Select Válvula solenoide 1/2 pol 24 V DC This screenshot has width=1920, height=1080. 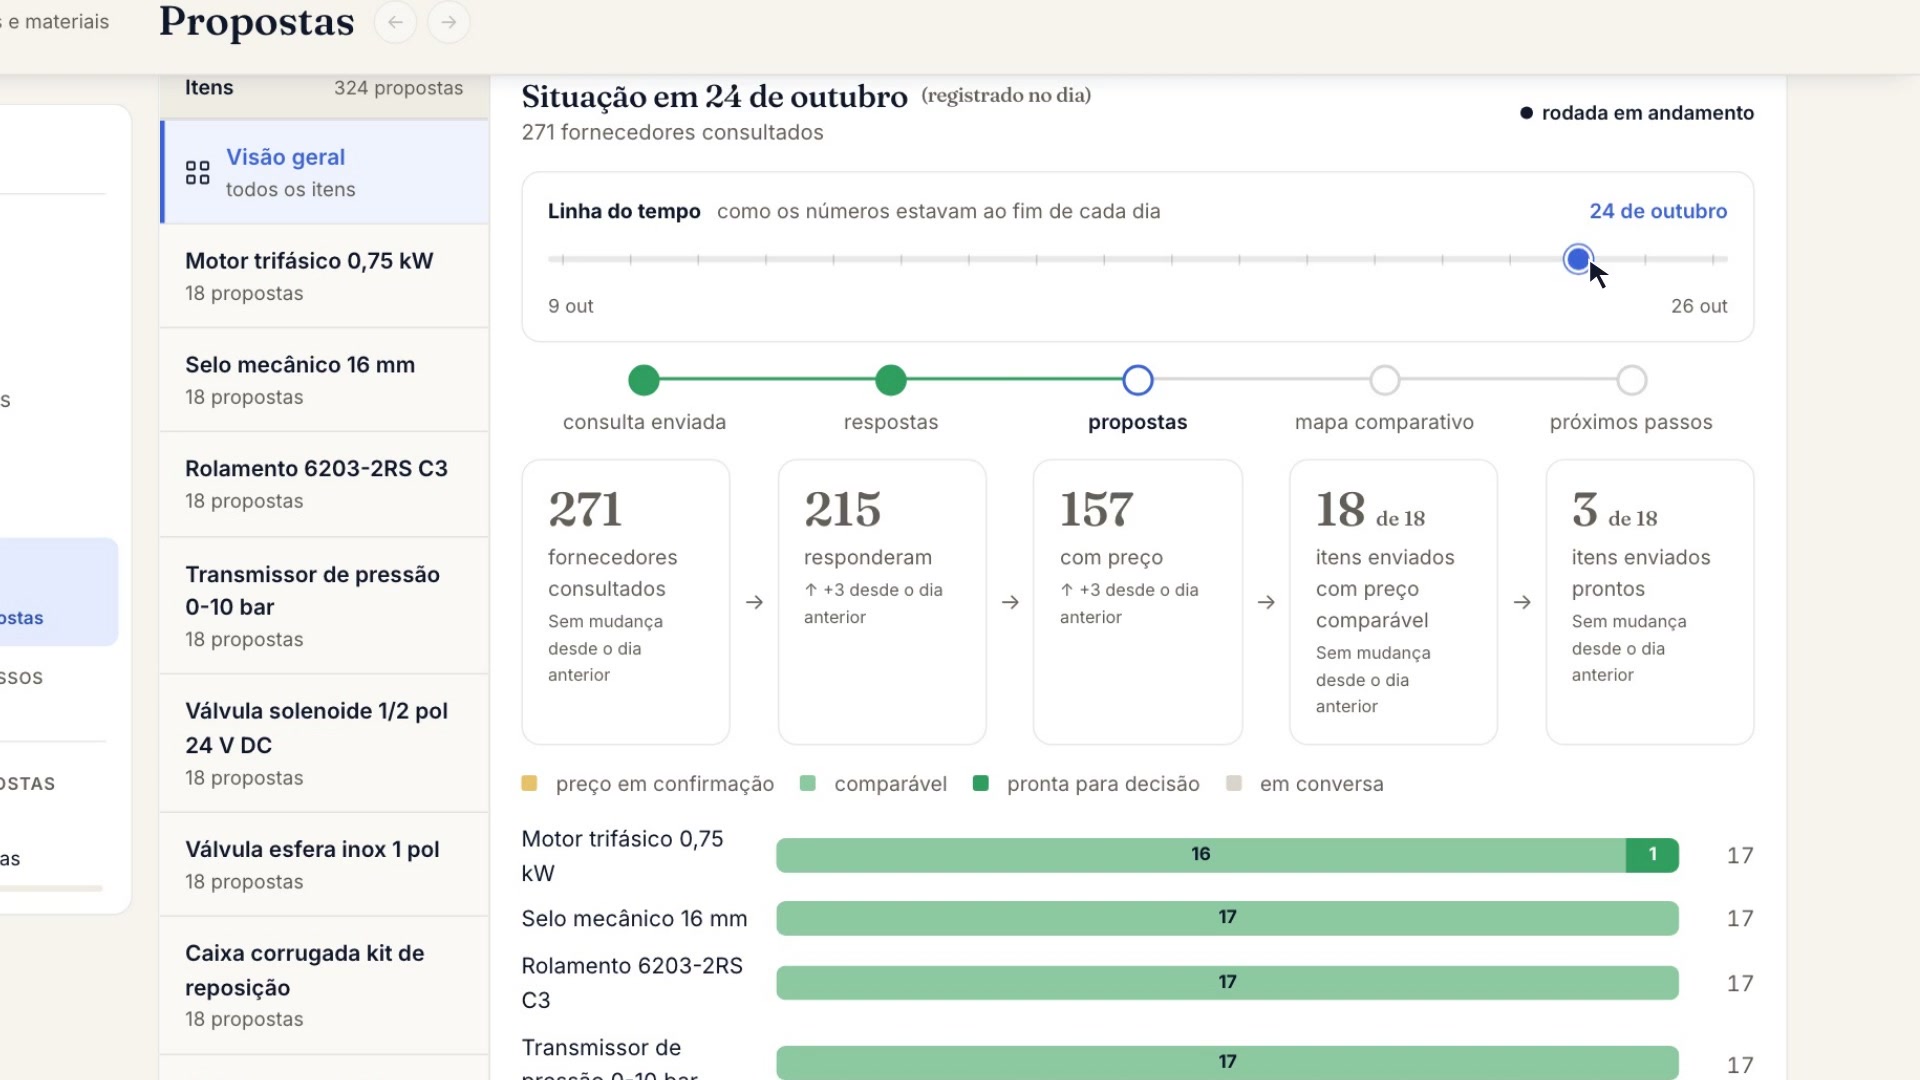click(x=324, y=743)
